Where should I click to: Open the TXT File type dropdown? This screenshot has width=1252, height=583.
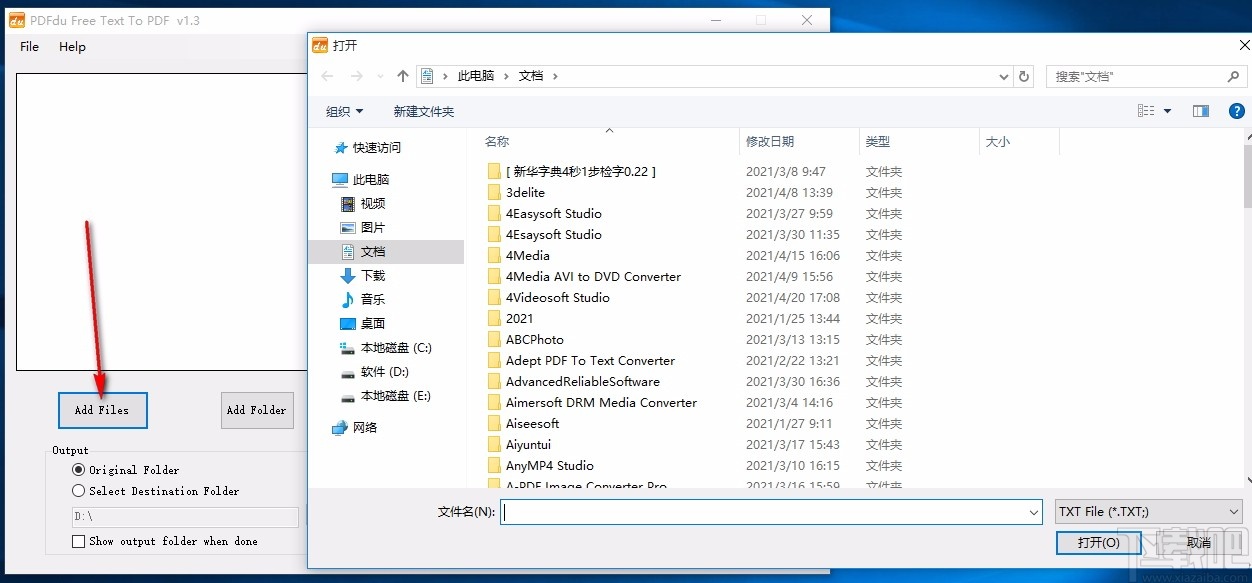click(x=1231, y=511)
